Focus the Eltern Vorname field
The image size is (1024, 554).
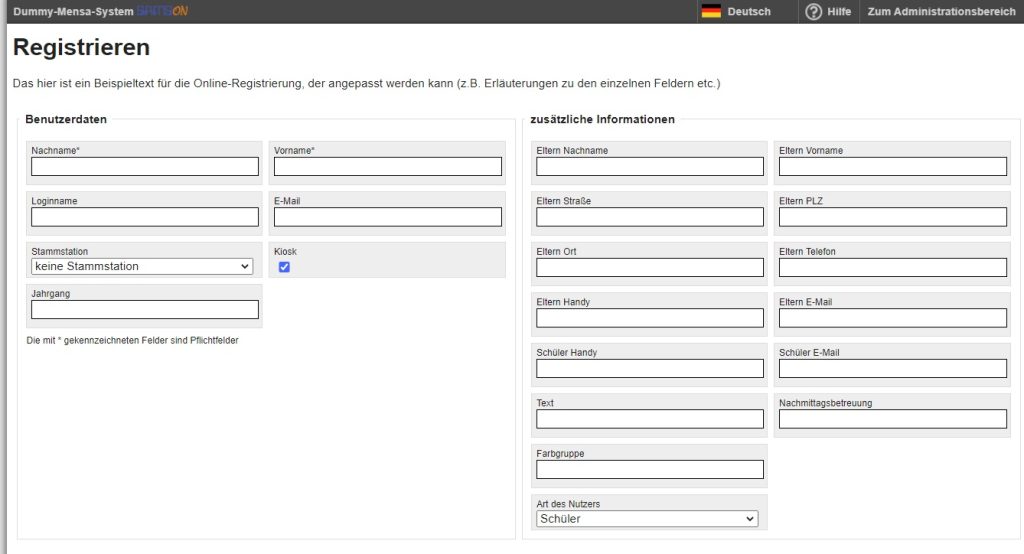coord(893,167)
